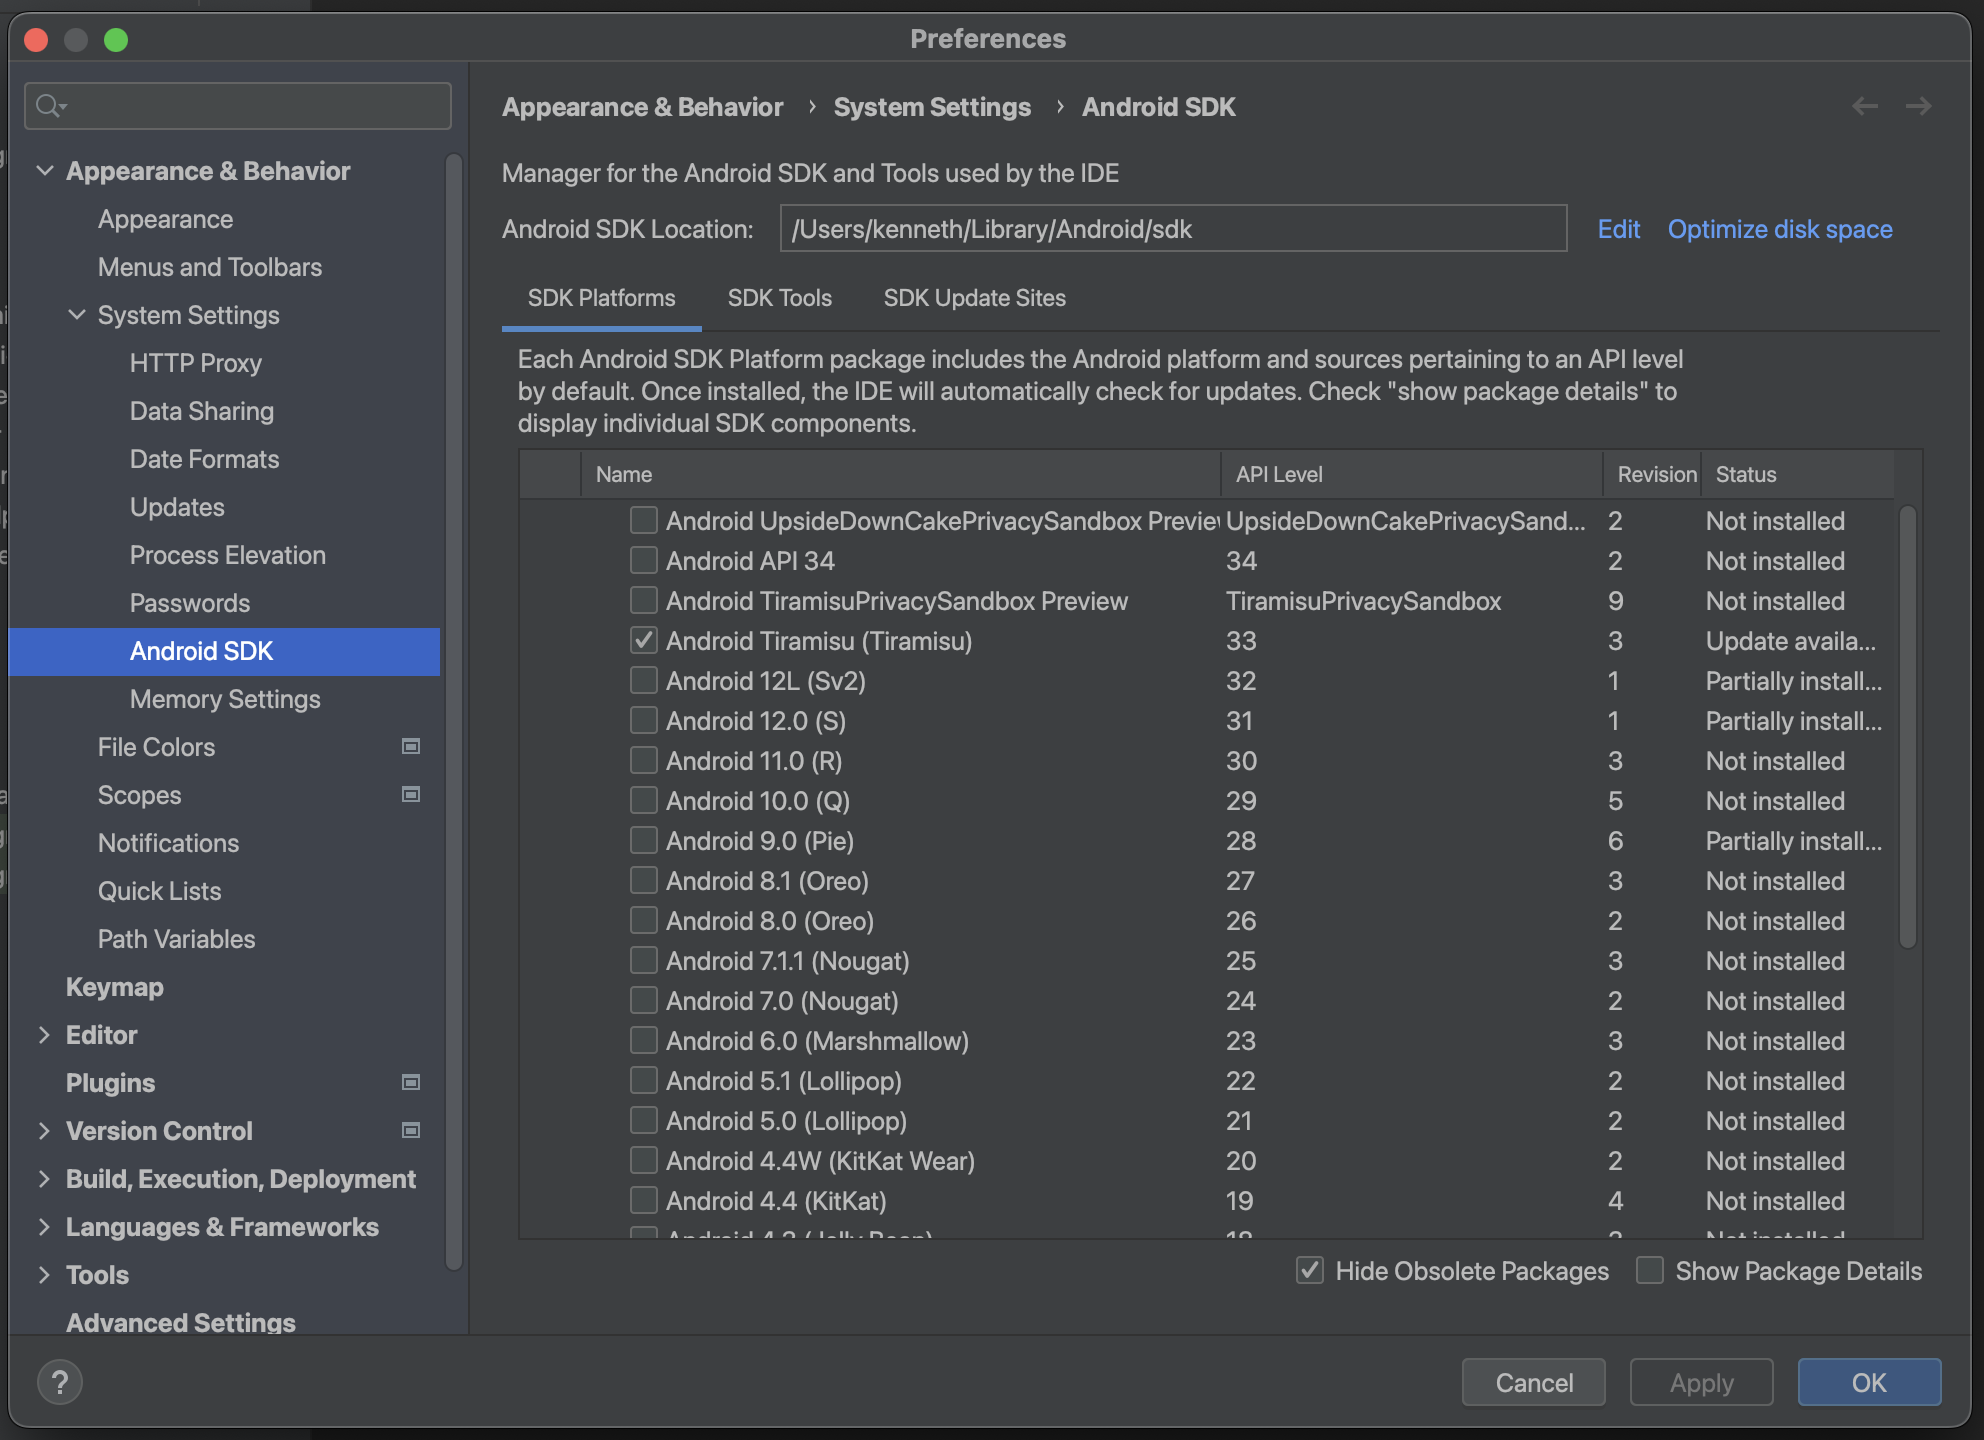Click the help question mark icon
The width and height of the screenshot is (1984, 1440).
pos(60,1381)
